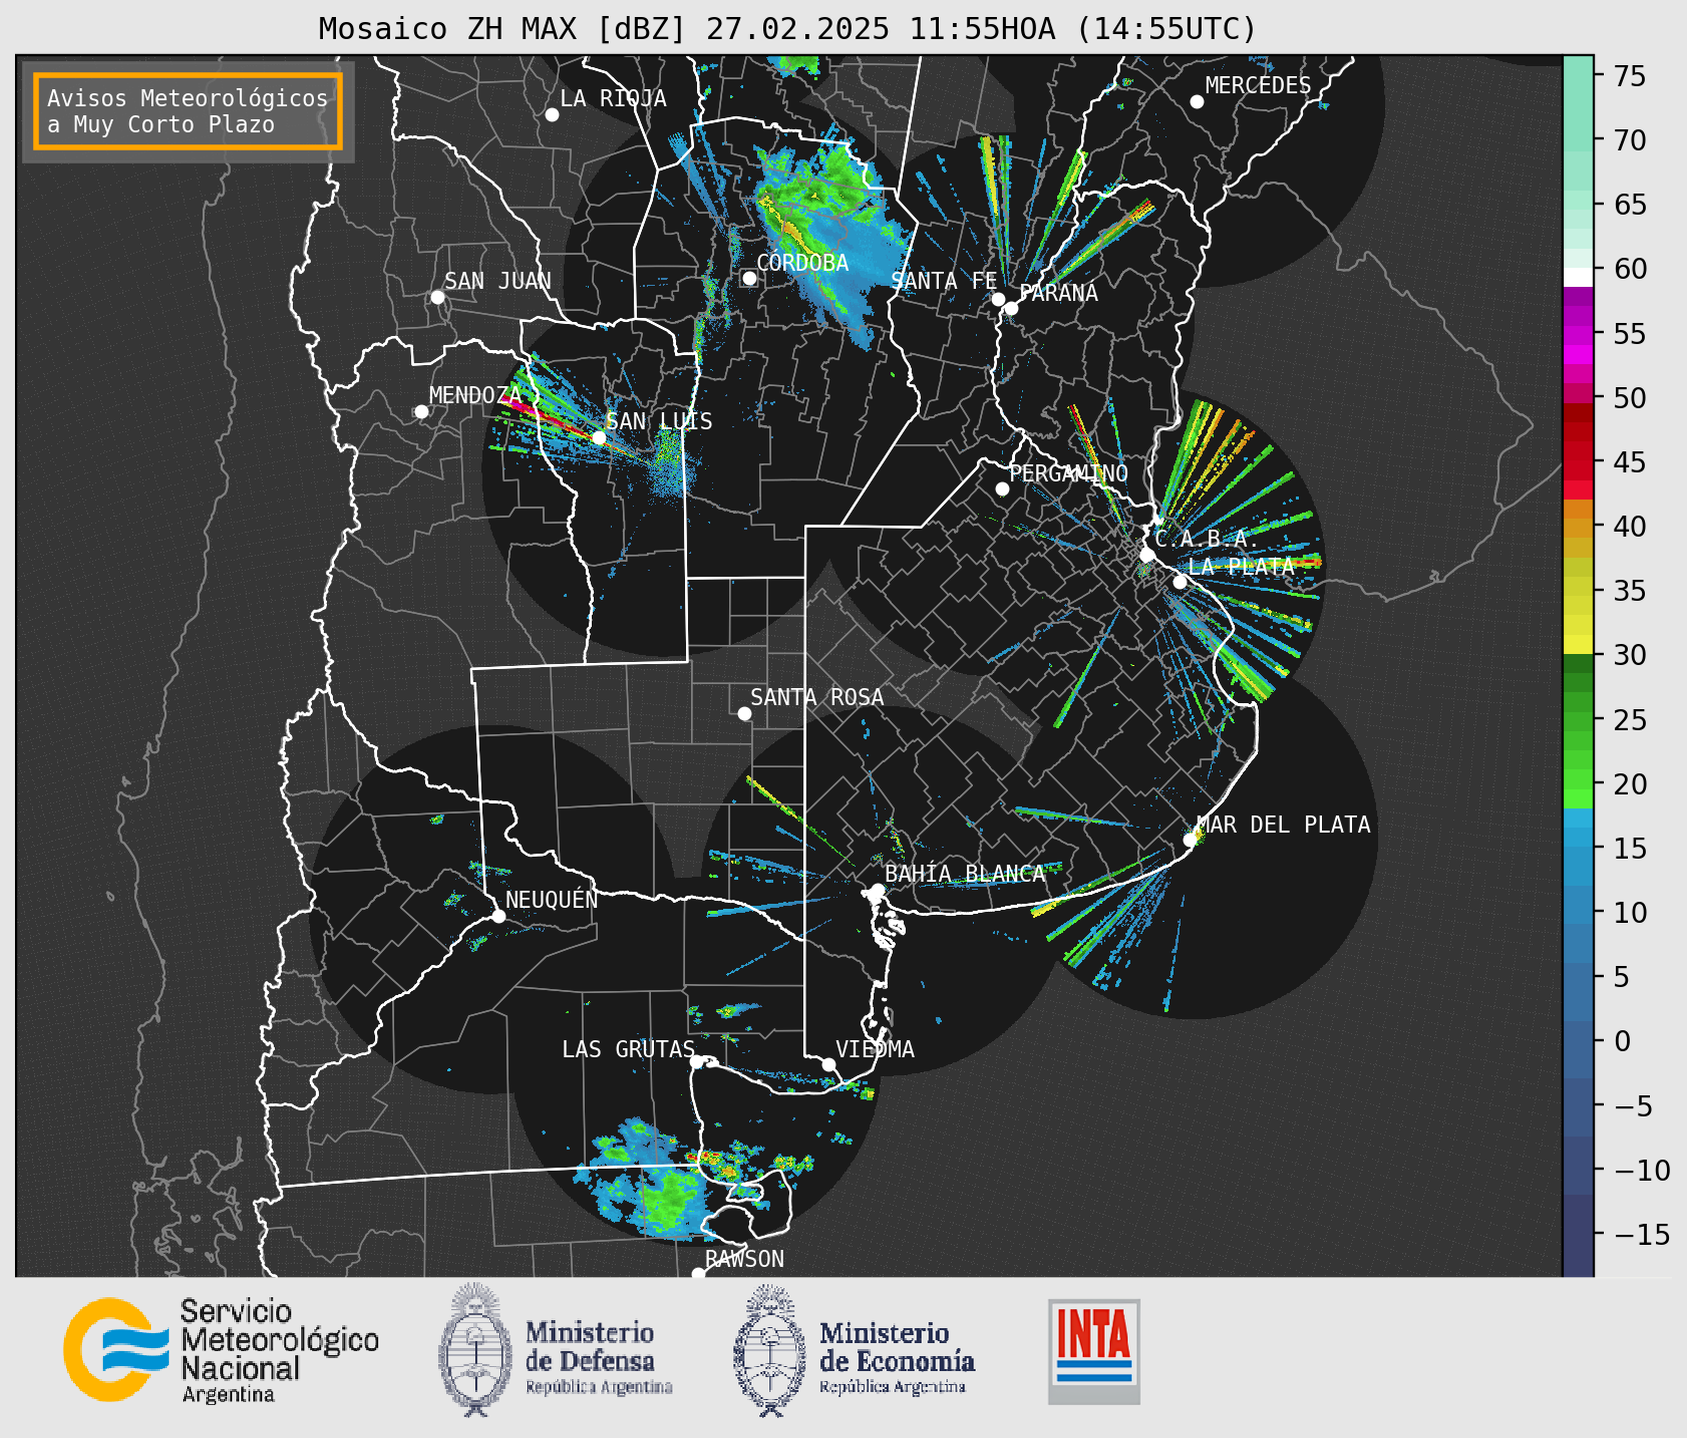Click the C.A.B.A. city marker
The width and height of the screenshot is (1687, 1438).
point(1147,555)
